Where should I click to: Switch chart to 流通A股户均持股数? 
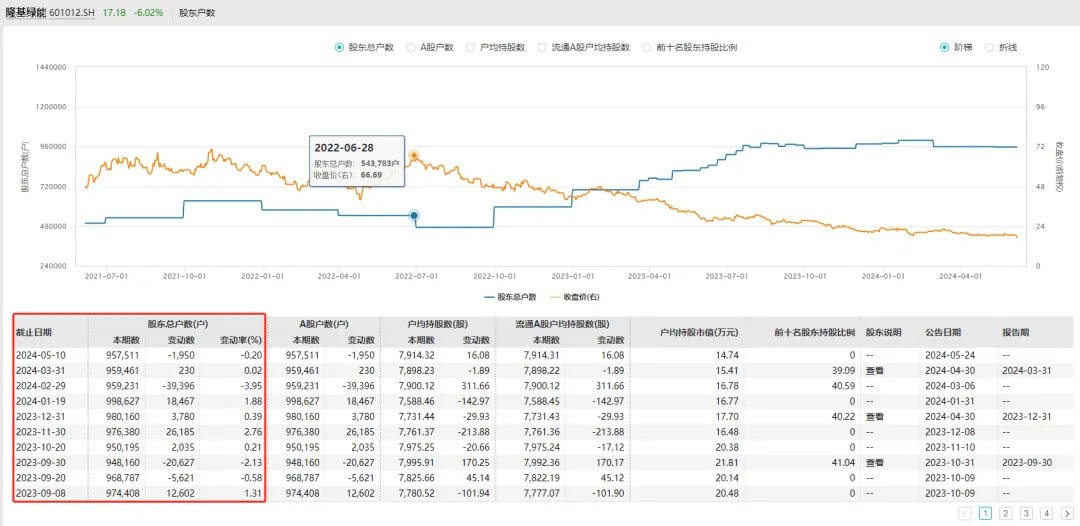coord(542,47)
